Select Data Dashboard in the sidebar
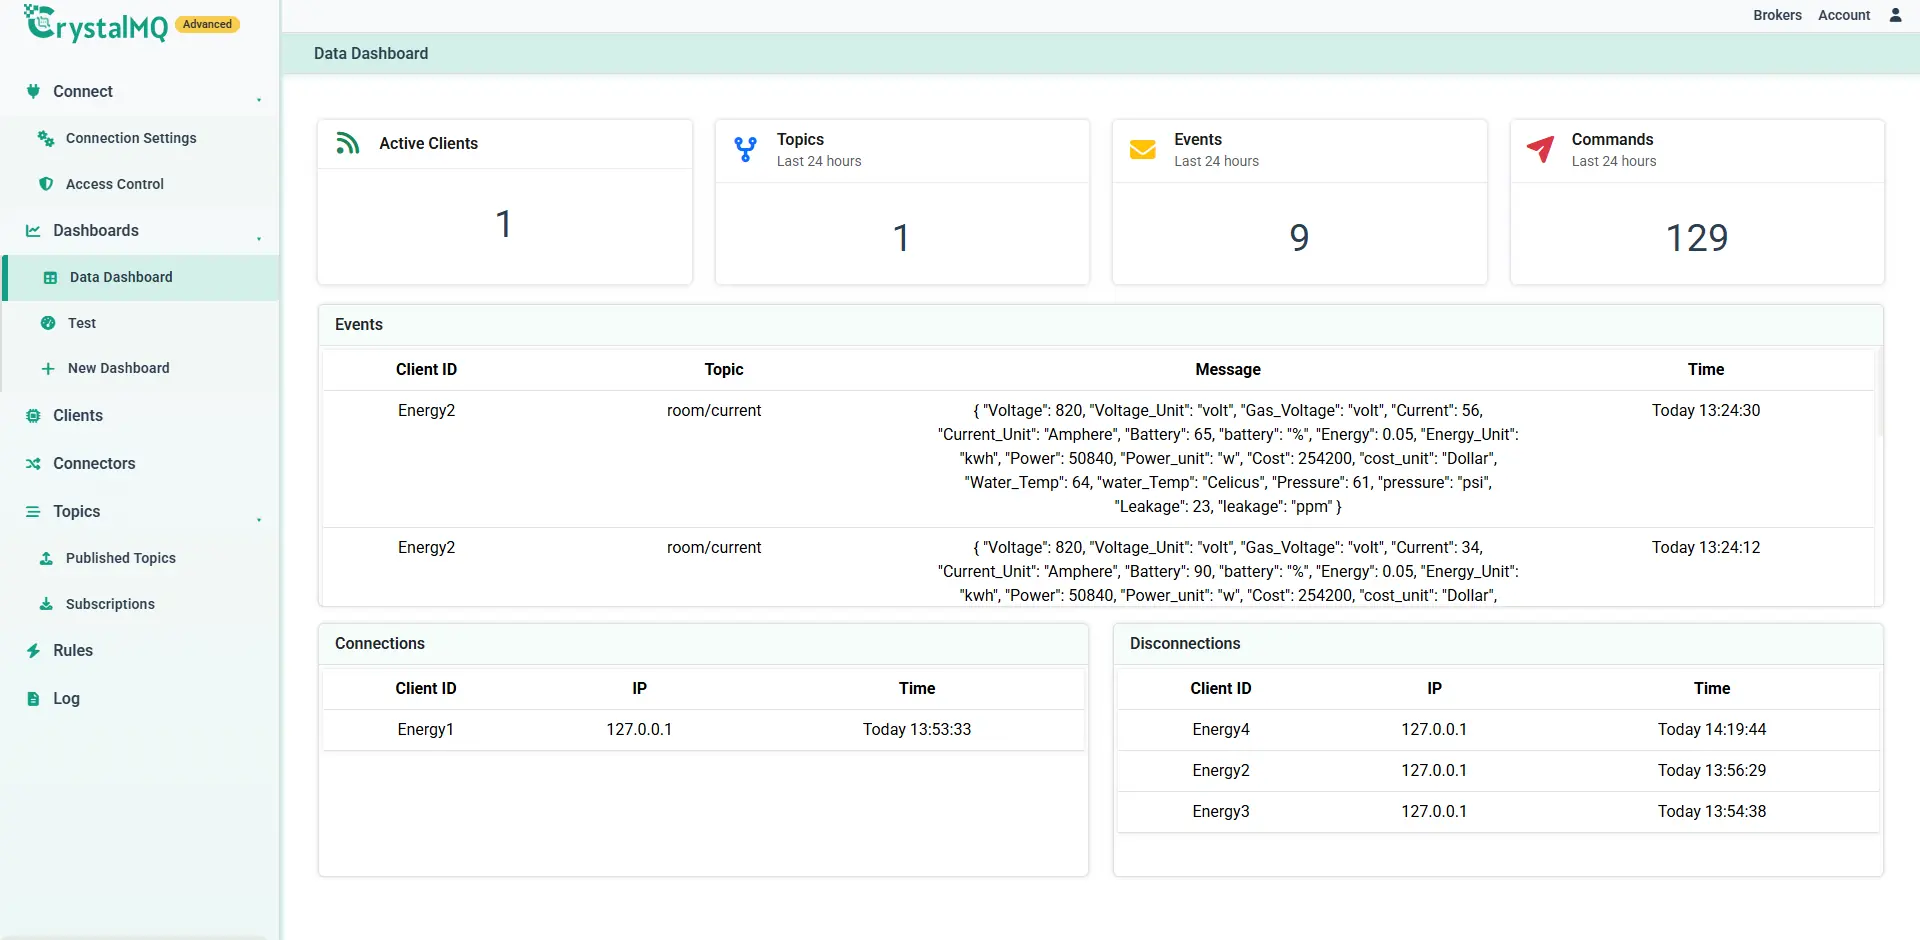Image resolution: width=1920 pixels, height=940 pixels. (x=142, y=277)
